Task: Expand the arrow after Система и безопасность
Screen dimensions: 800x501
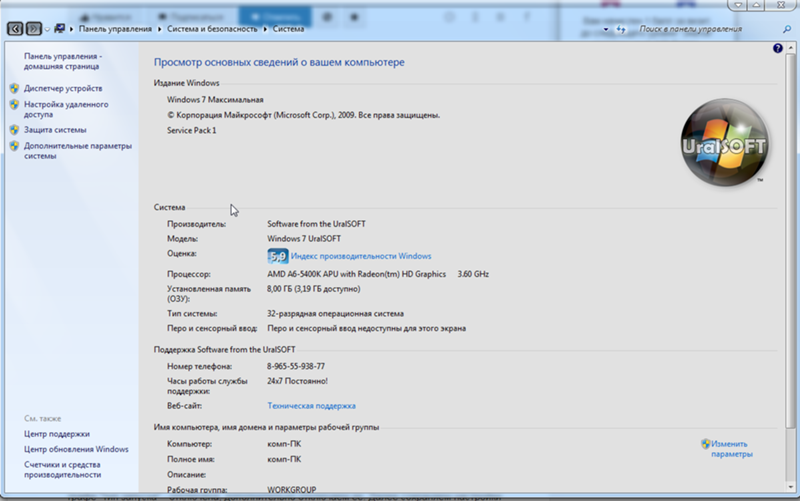Action: [265, 29]
